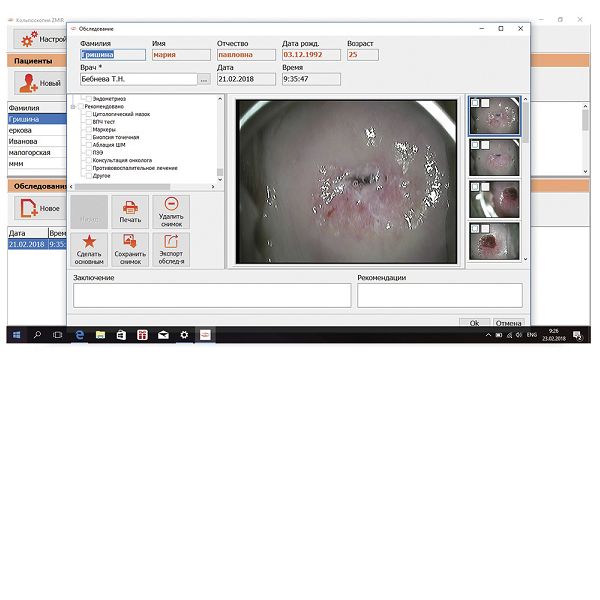
Task: Select the third thumbnail showing an instrument
Action: pyautogui.click(x=494, y=199)
